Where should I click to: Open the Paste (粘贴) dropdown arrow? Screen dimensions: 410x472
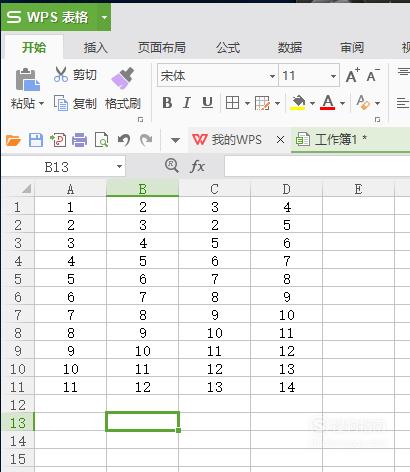(41, 104)
